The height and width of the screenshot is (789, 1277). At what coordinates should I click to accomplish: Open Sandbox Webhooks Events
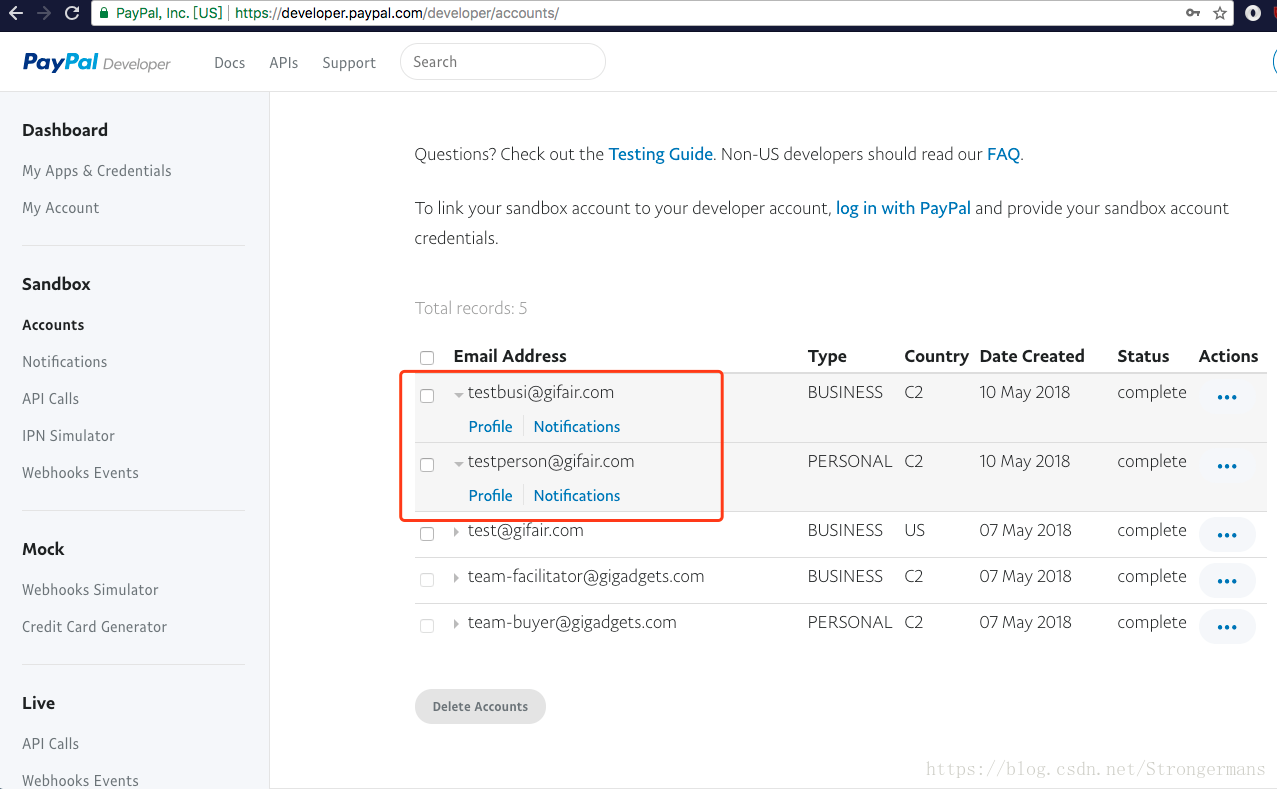(80, 473)
